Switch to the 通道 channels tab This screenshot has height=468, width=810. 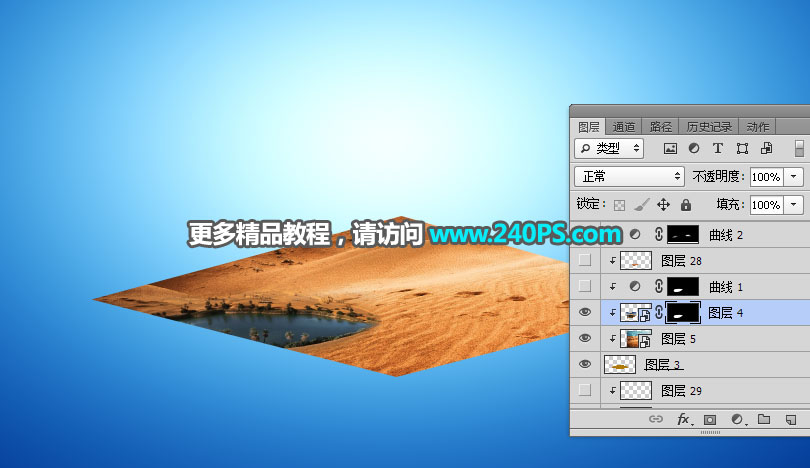pos(624,127)
